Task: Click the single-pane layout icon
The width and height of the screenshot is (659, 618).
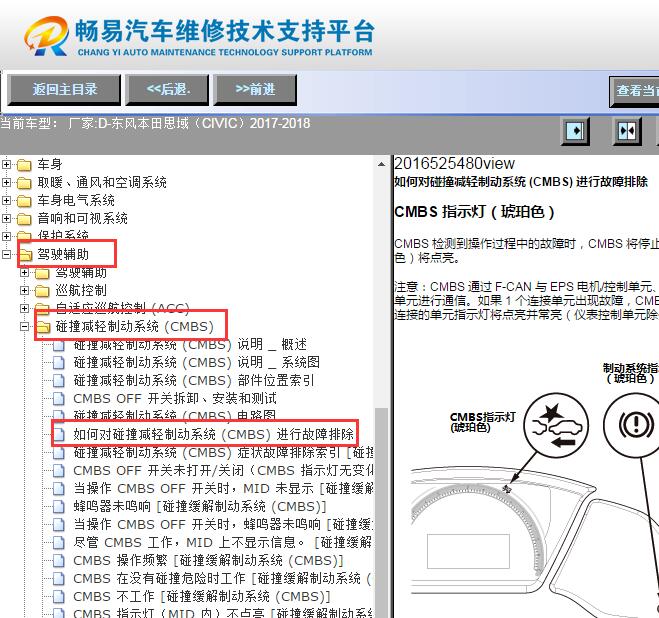Action: [575, 131]
